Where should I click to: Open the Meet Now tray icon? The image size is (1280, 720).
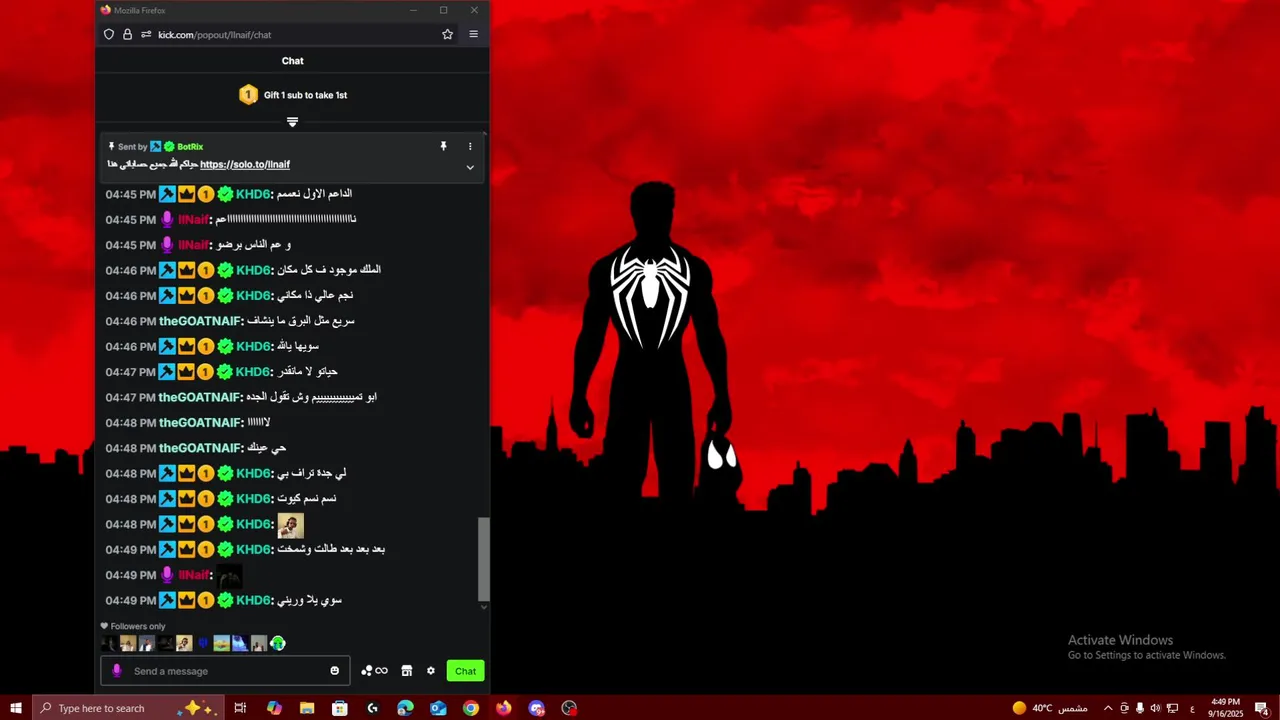pos(1124,708)
